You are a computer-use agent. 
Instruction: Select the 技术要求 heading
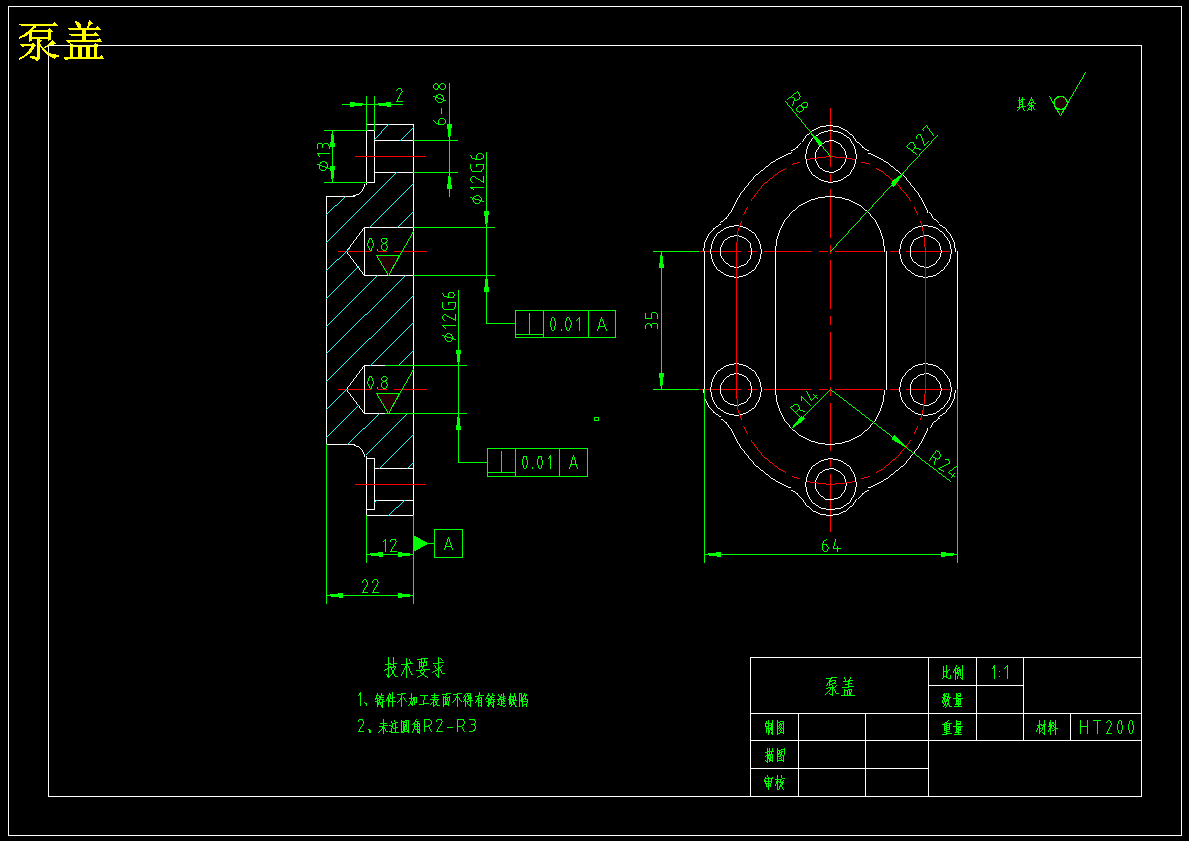click(415, 668)
